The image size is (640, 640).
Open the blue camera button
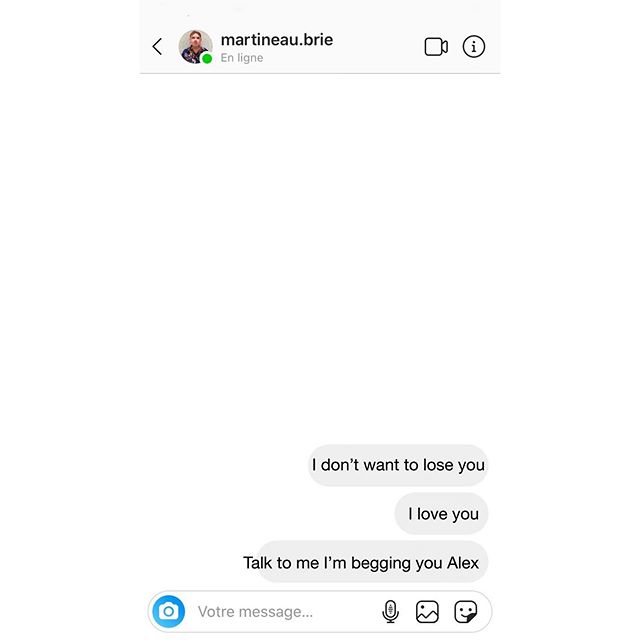click(x=169, y=611)
